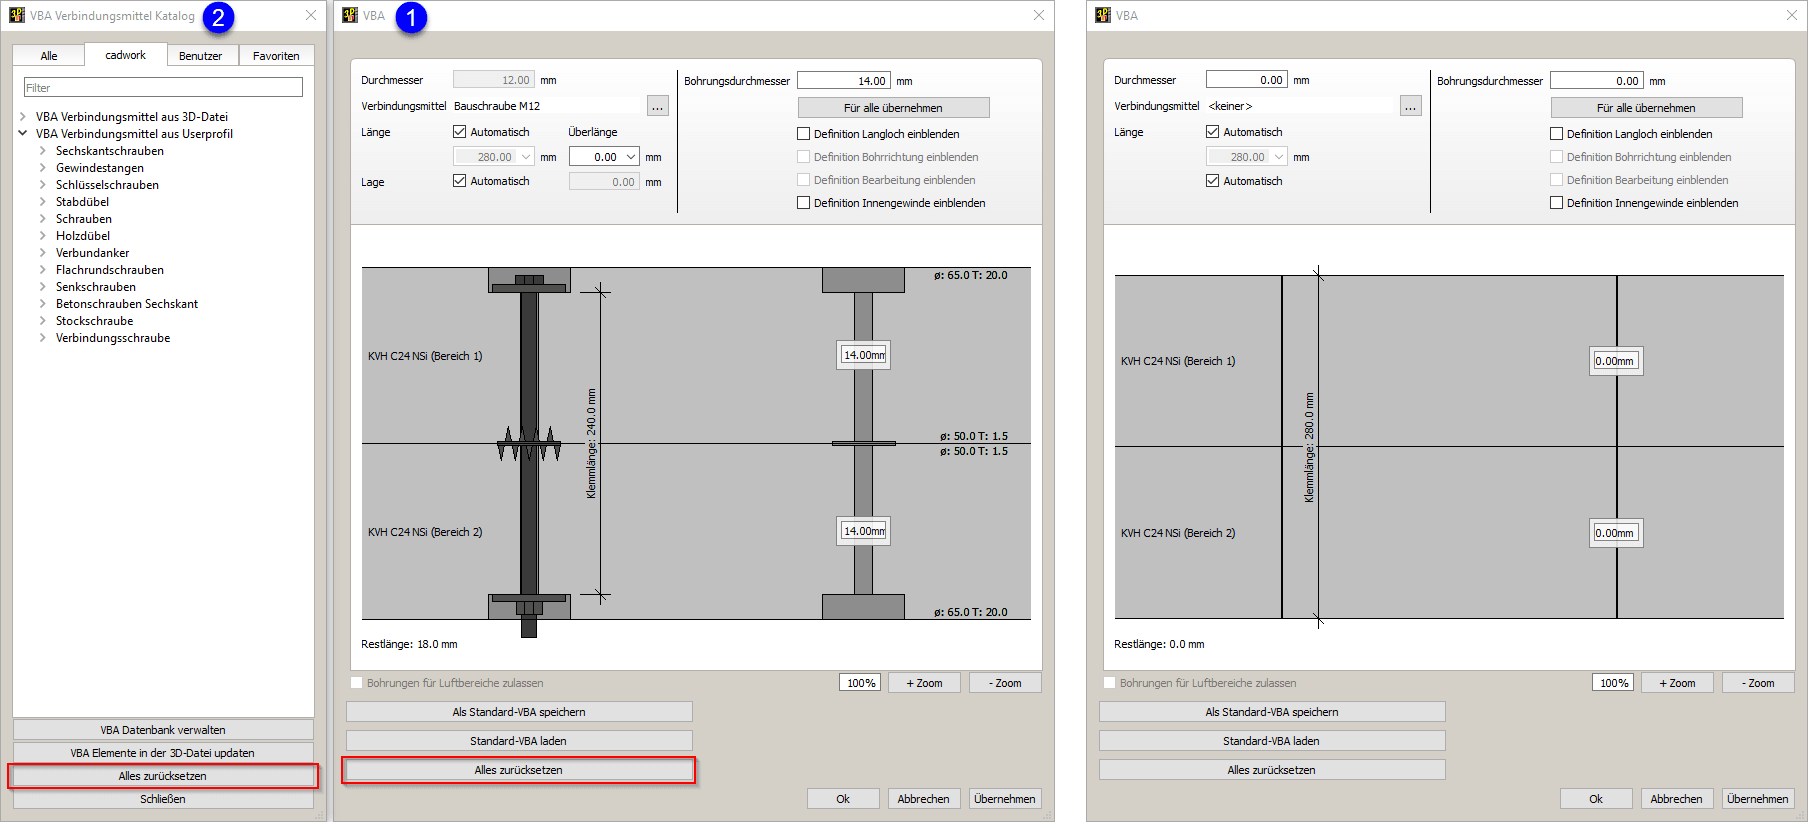Viewport: 1808px width, 822px height.
Task: Uncheck Automatisch for Lage in Bauschraube dialog
Action: pos(460,181)
